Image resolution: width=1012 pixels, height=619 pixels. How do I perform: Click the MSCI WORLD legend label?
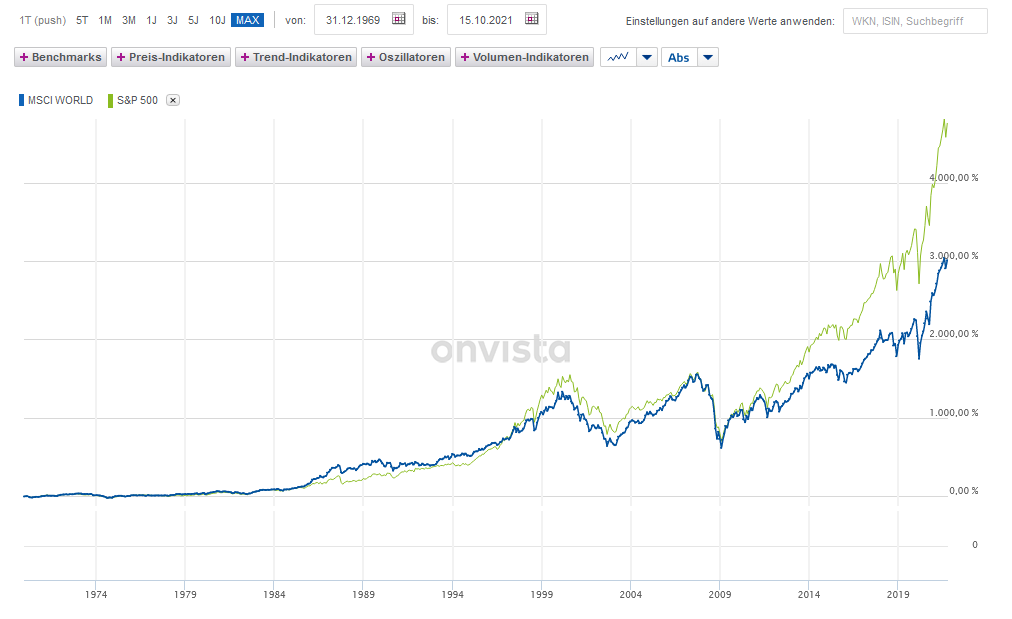[x=61, y=100]
